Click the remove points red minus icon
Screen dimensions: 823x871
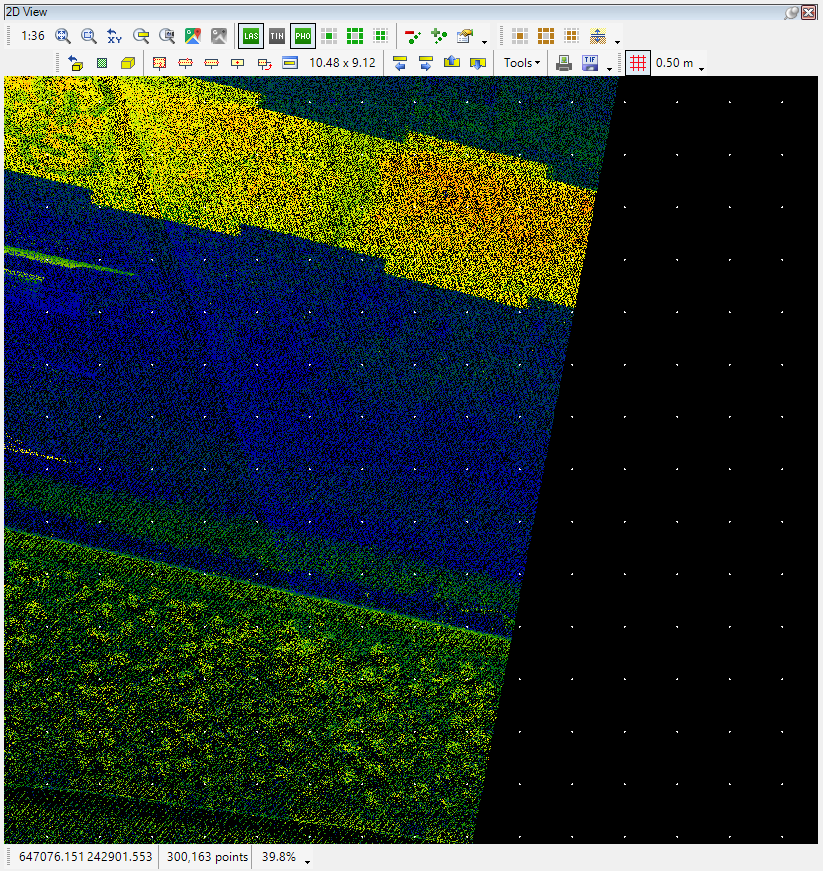pos(413,36)
